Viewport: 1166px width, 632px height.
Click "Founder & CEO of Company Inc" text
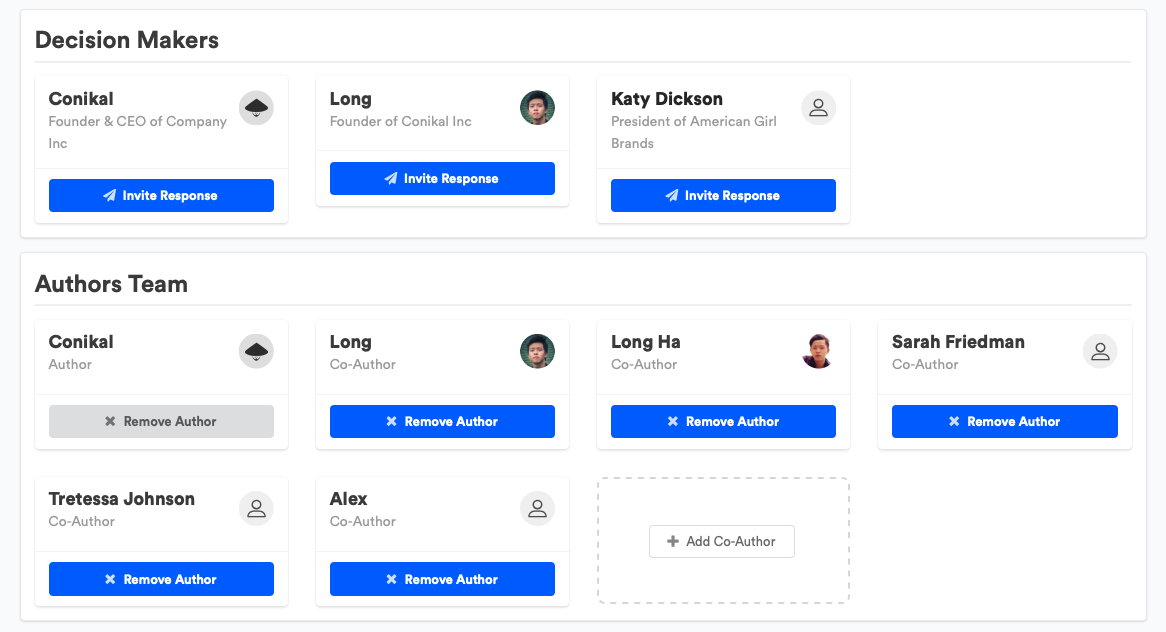(x=138, y=132)
